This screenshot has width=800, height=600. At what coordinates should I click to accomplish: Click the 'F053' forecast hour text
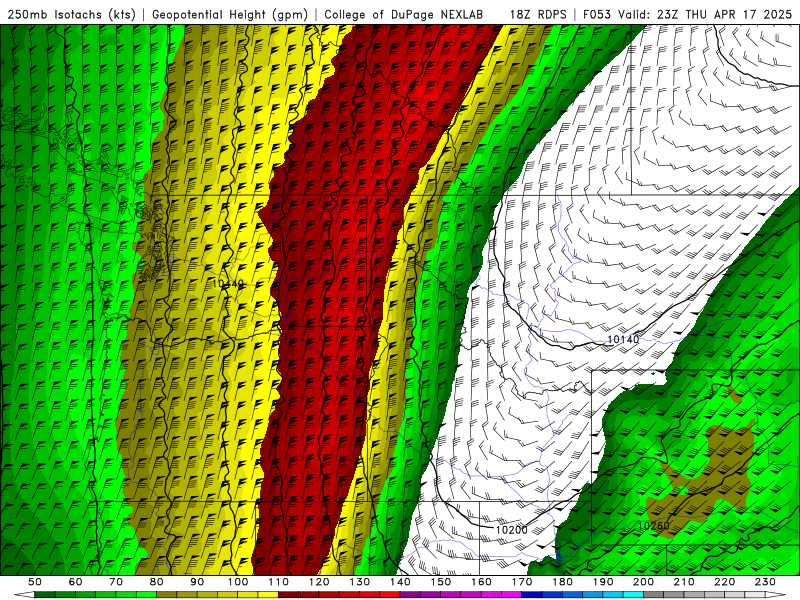(x=596, y=14)
